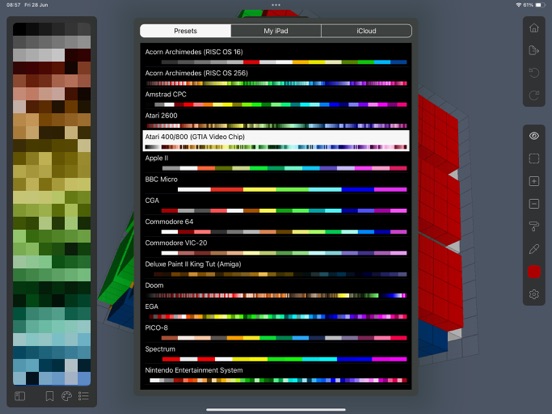The height and width of the screenshot is (414, 552).
Task: Toggle the eye visibility icon
Action: [534, 136]
